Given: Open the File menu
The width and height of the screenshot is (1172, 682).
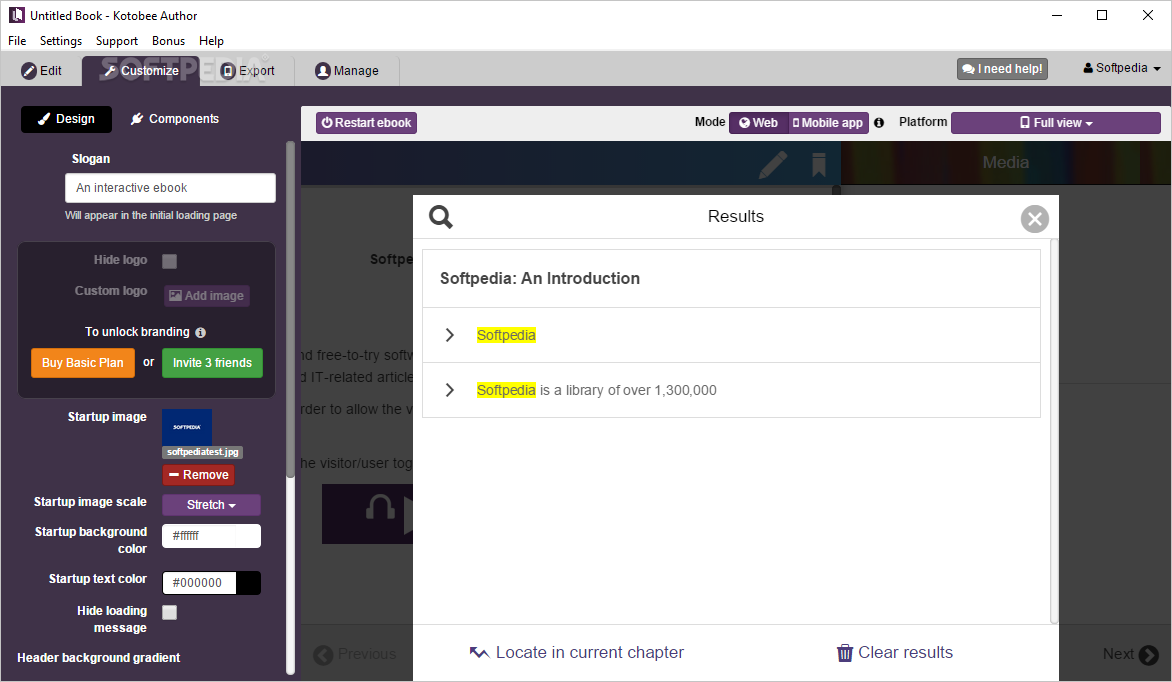Looking at the screenshot, I should tap(17, 40).
